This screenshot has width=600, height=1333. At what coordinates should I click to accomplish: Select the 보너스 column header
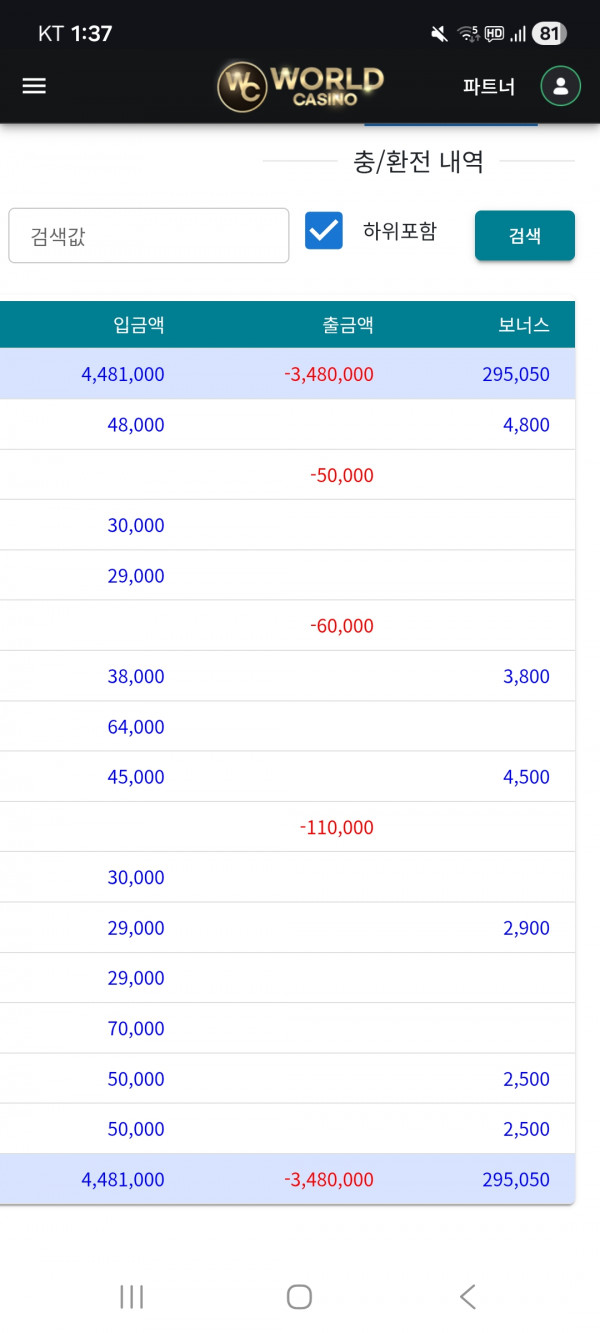[524, 325]
